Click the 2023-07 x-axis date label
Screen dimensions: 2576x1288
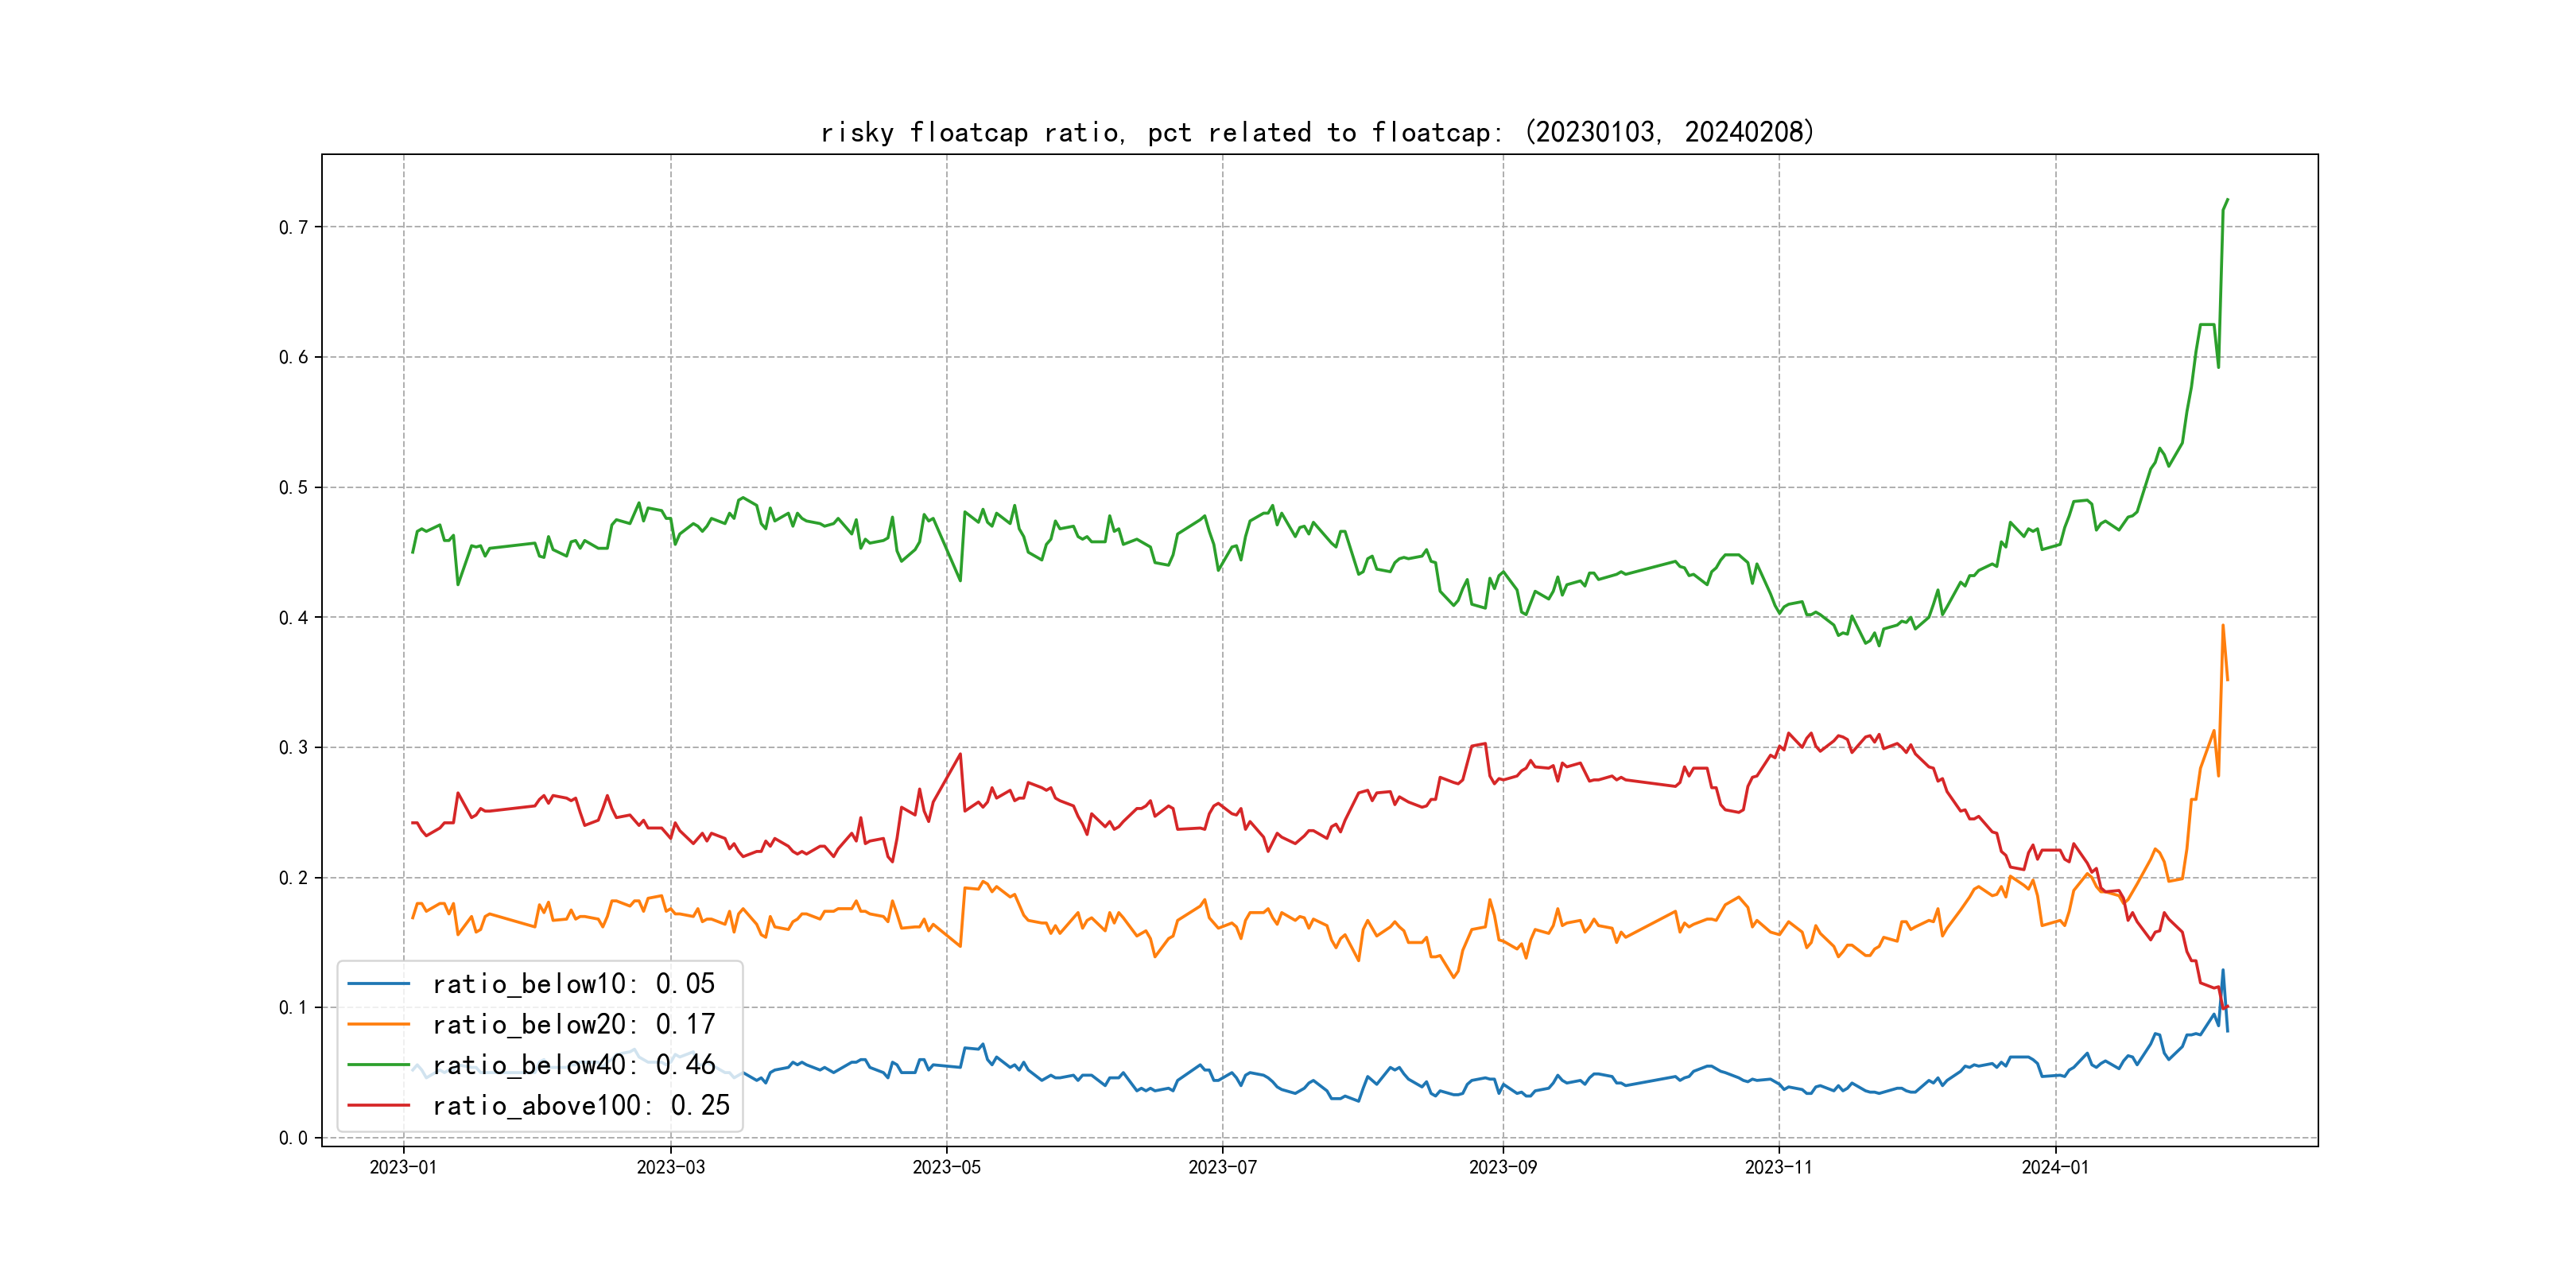pos(1222,1167)
